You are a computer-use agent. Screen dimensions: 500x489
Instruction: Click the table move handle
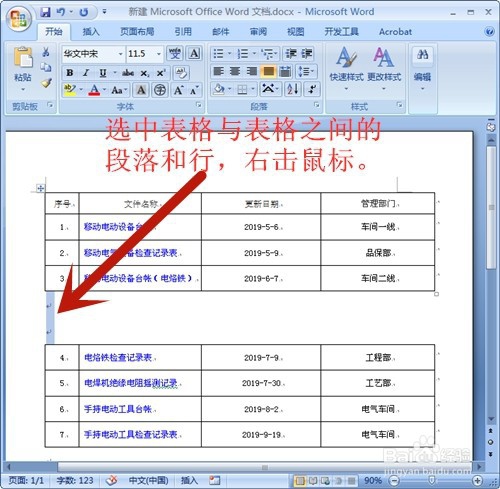[x=40, y=188]
